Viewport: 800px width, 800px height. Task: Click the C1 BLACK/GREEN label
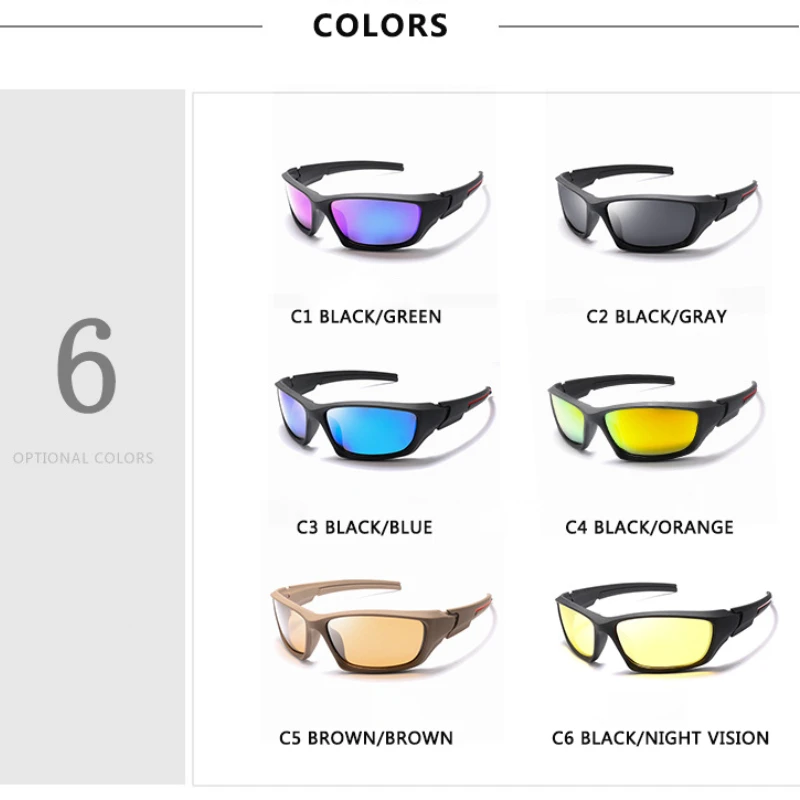point(366,316)
